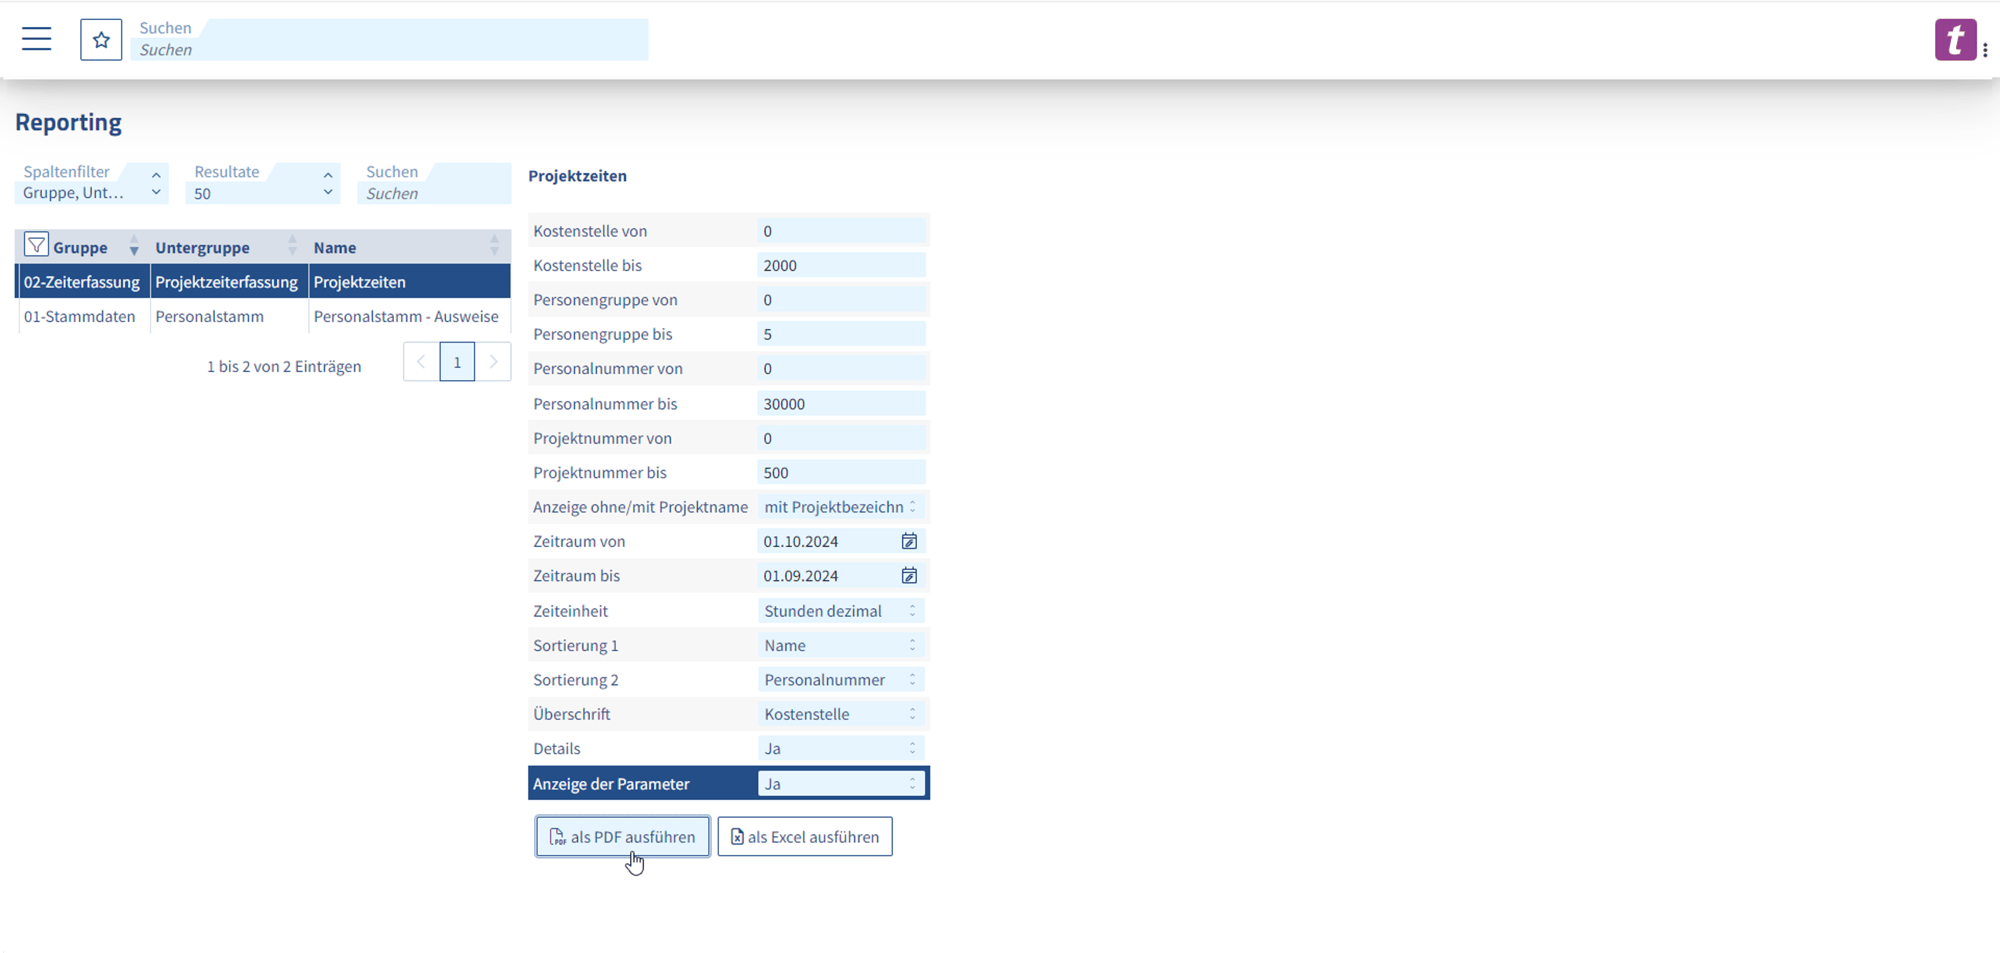Sort table by Untergruppe column arrows
Screen dimensions: 2000x953
(x=292, y=246)
